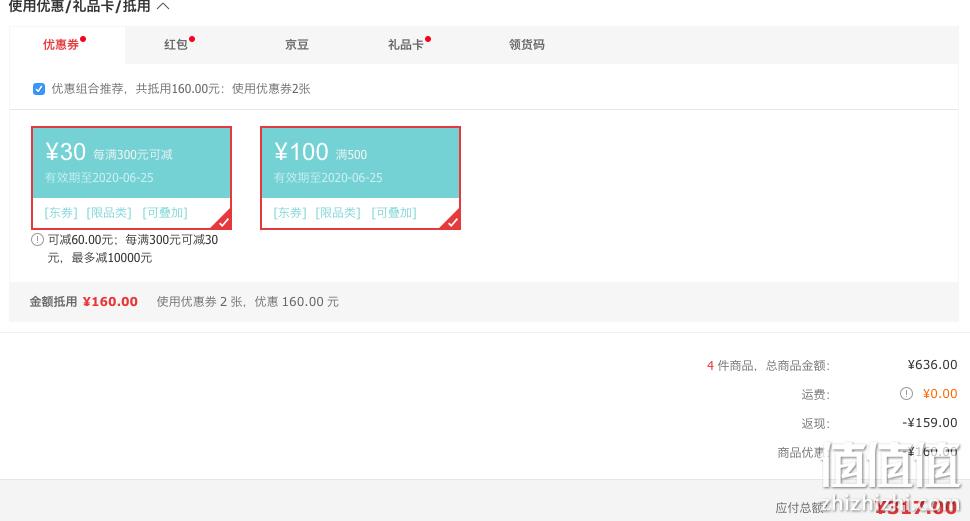Select the 京豆 tab
The width and height of the screenshot is (970, 521).
(297, 45)
